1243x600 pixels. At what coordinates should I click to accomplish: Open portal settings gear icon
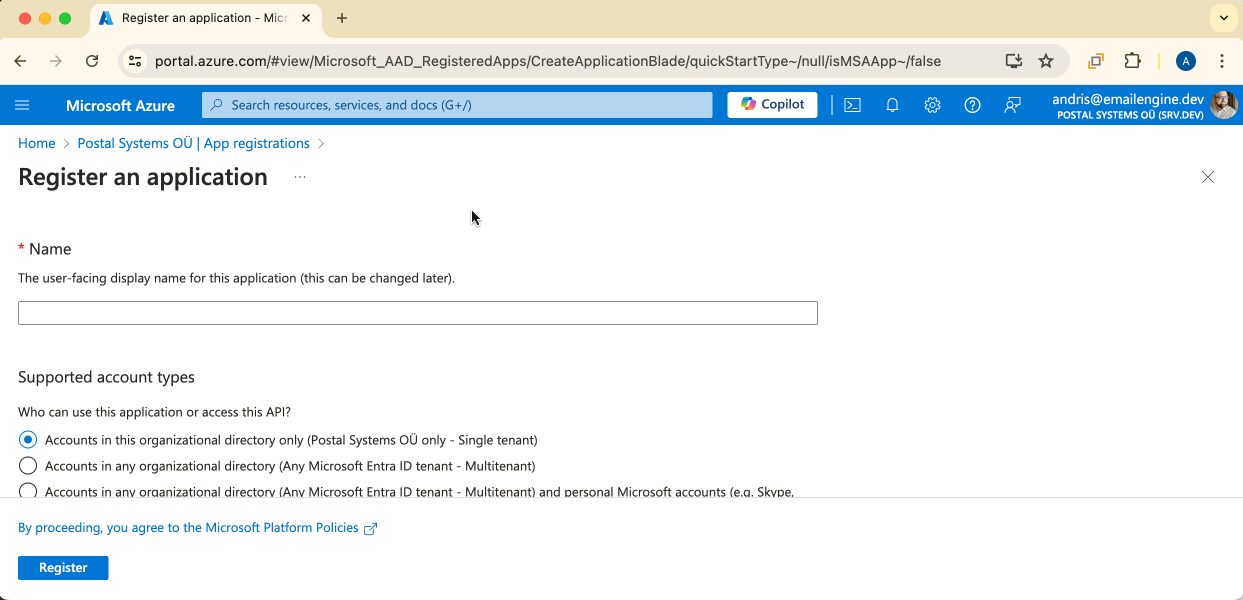(932, 105)
